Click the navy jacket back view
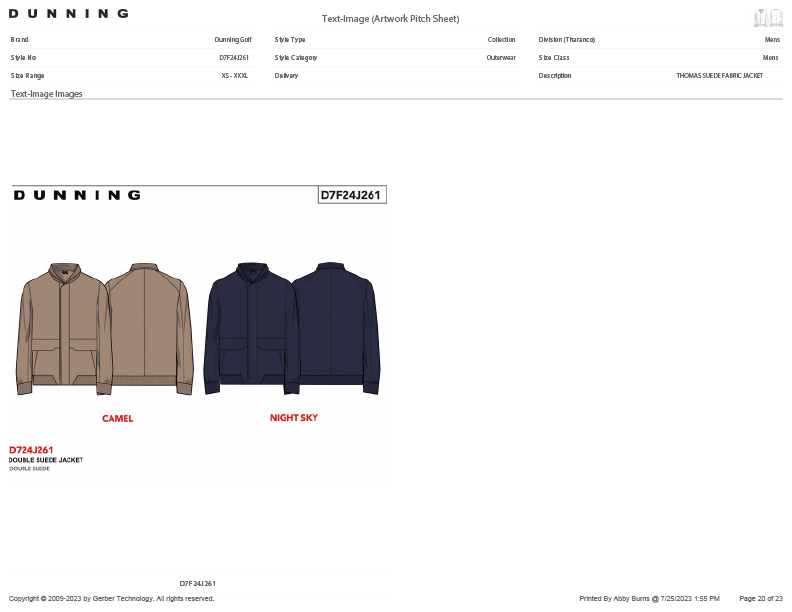The height and width of the screenshot is (612, 792). tap(337, 328)
